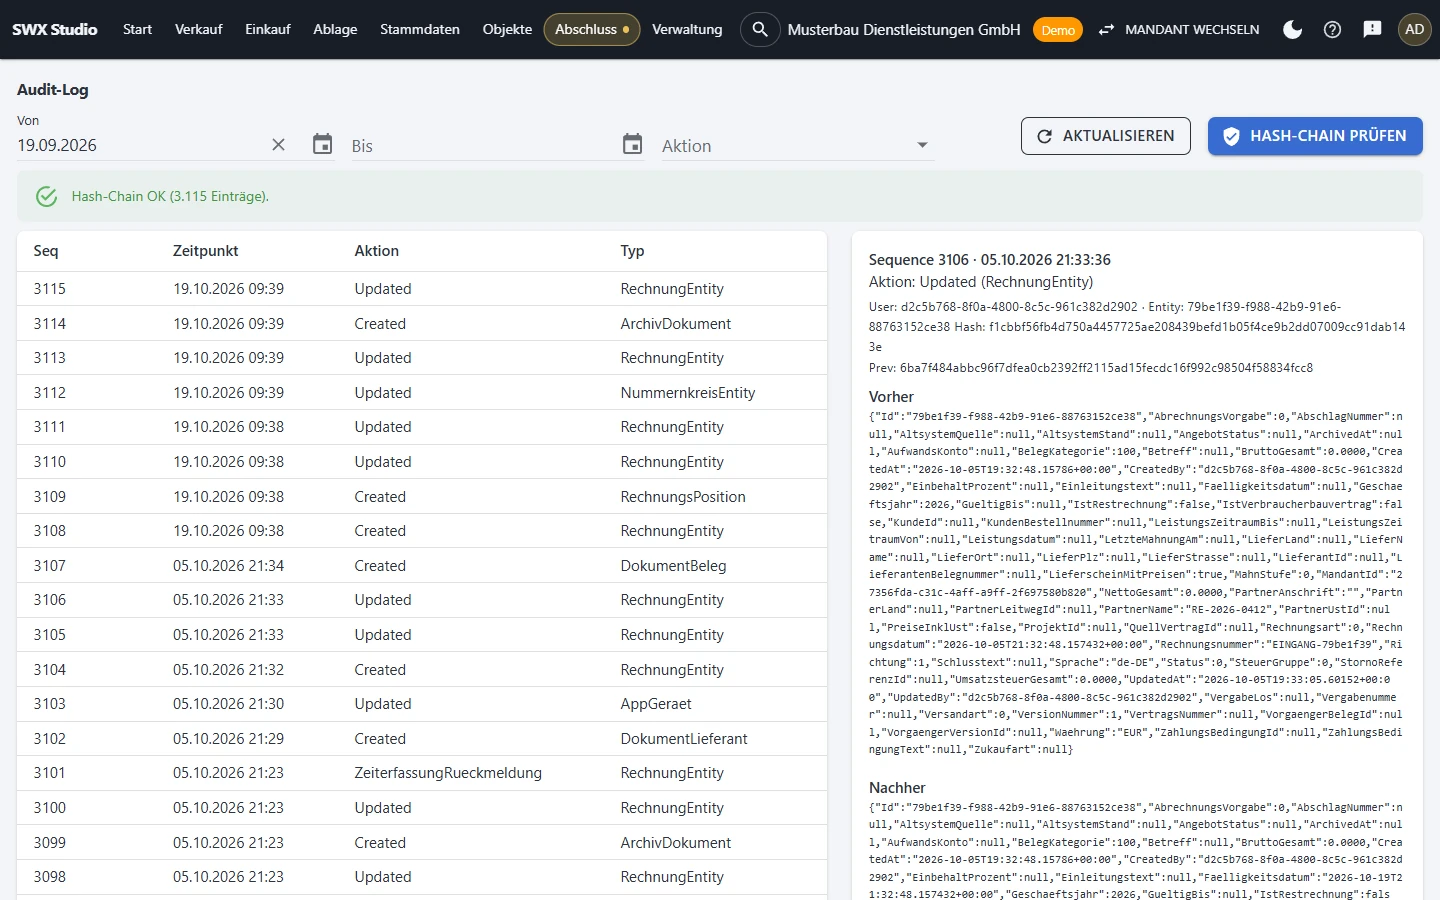Open the help question mark icon
Viewport: 1440px width, 900px height.
point(1332,29)
